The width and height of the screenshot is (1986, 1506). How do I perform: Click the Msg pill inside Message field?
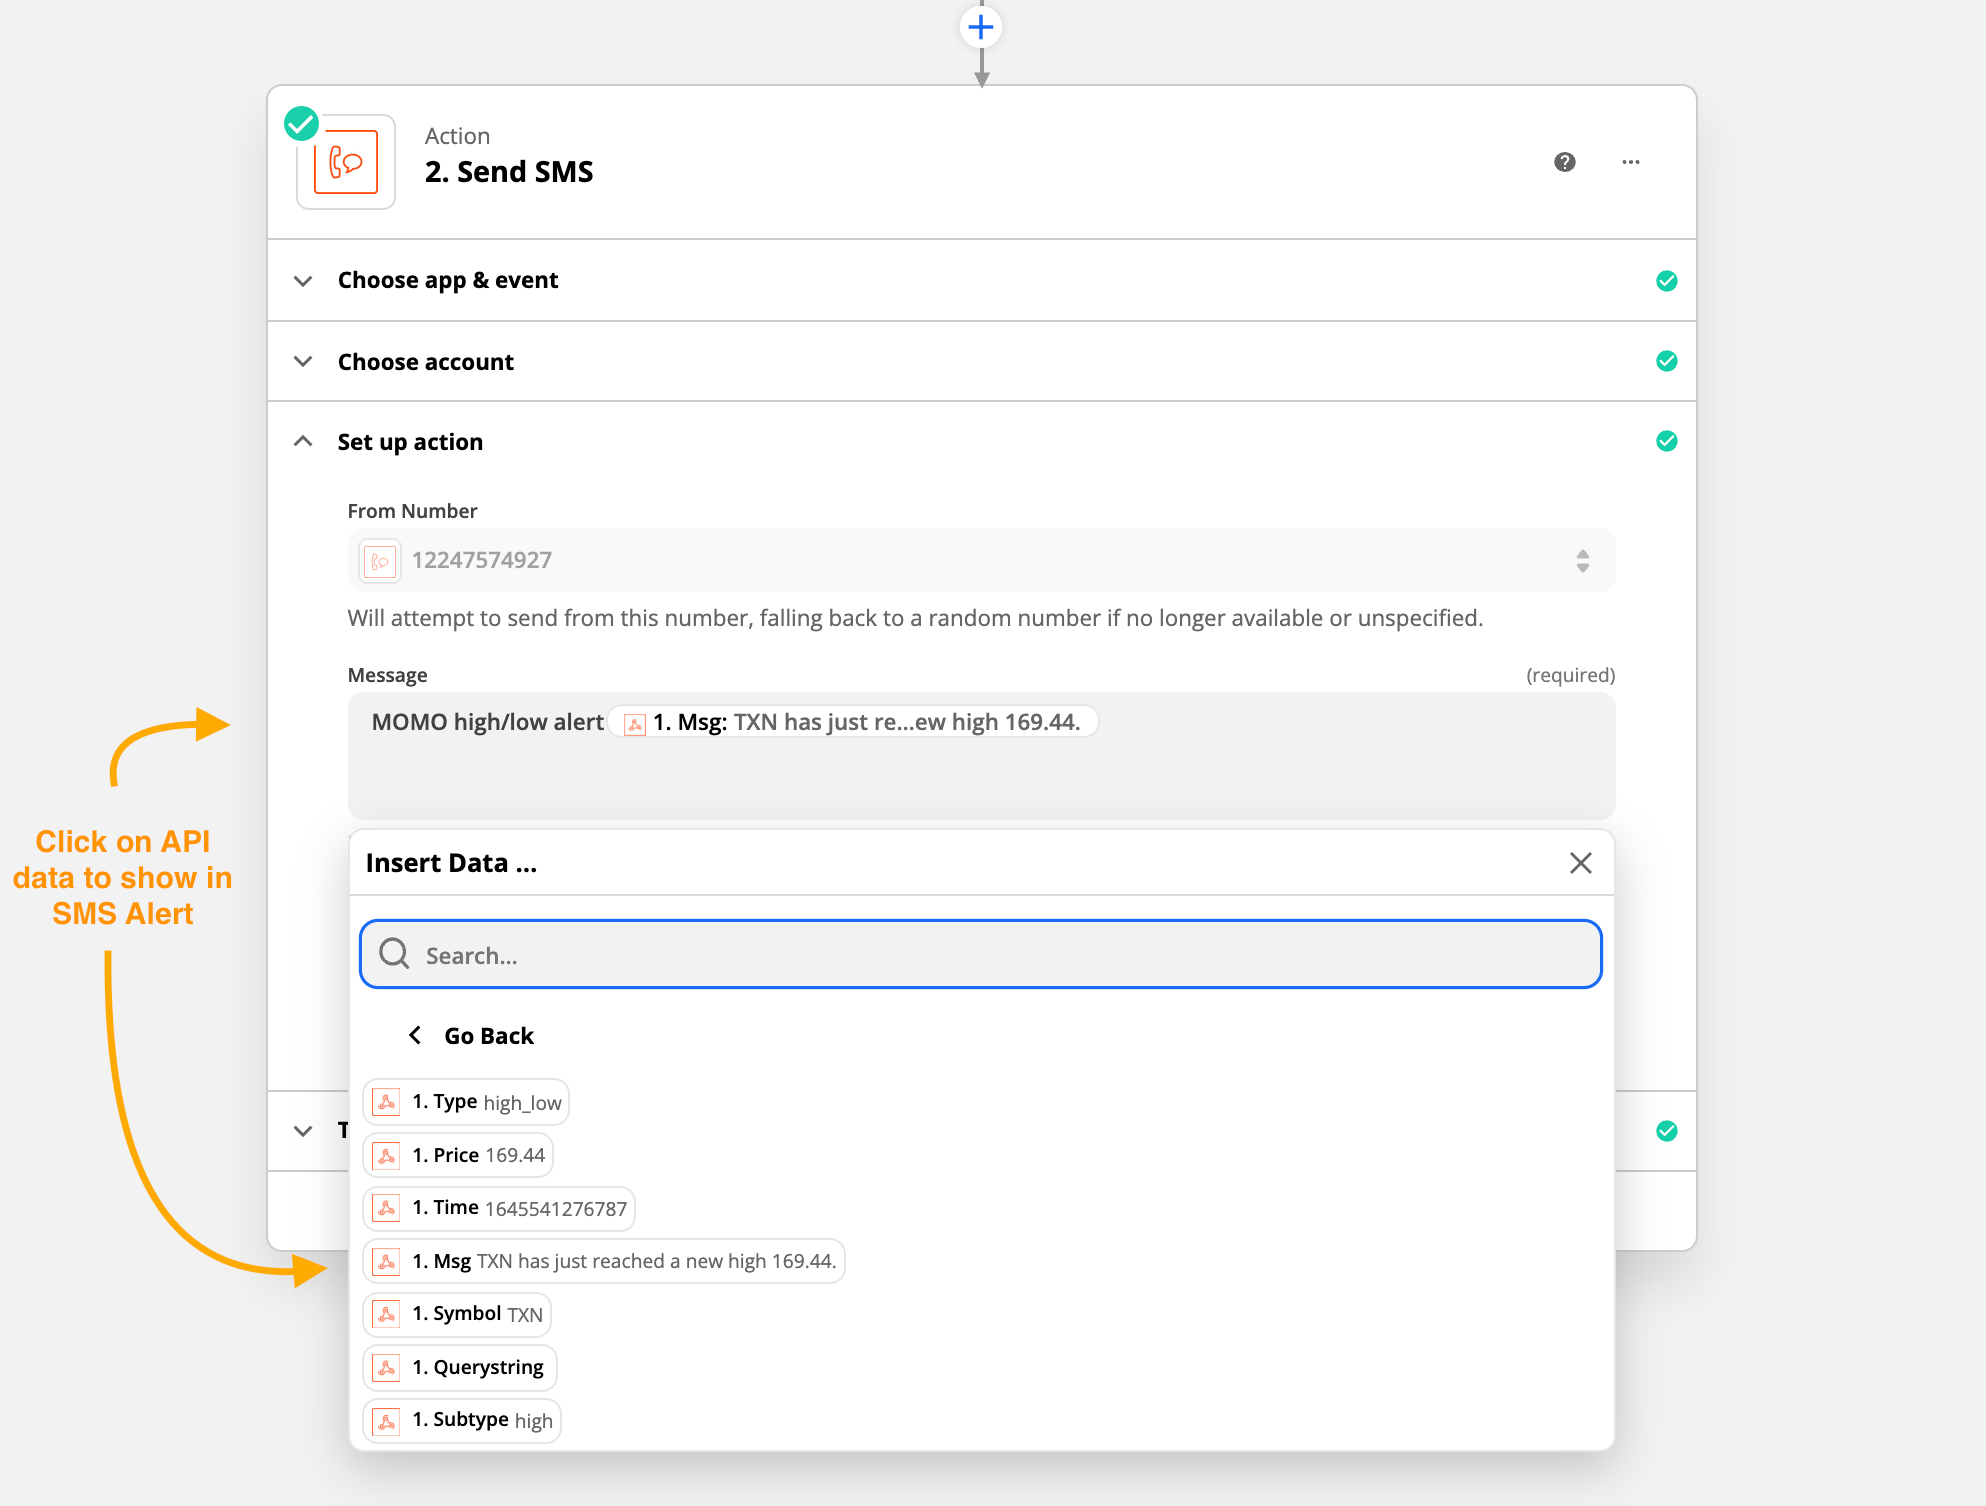[854, 722]
